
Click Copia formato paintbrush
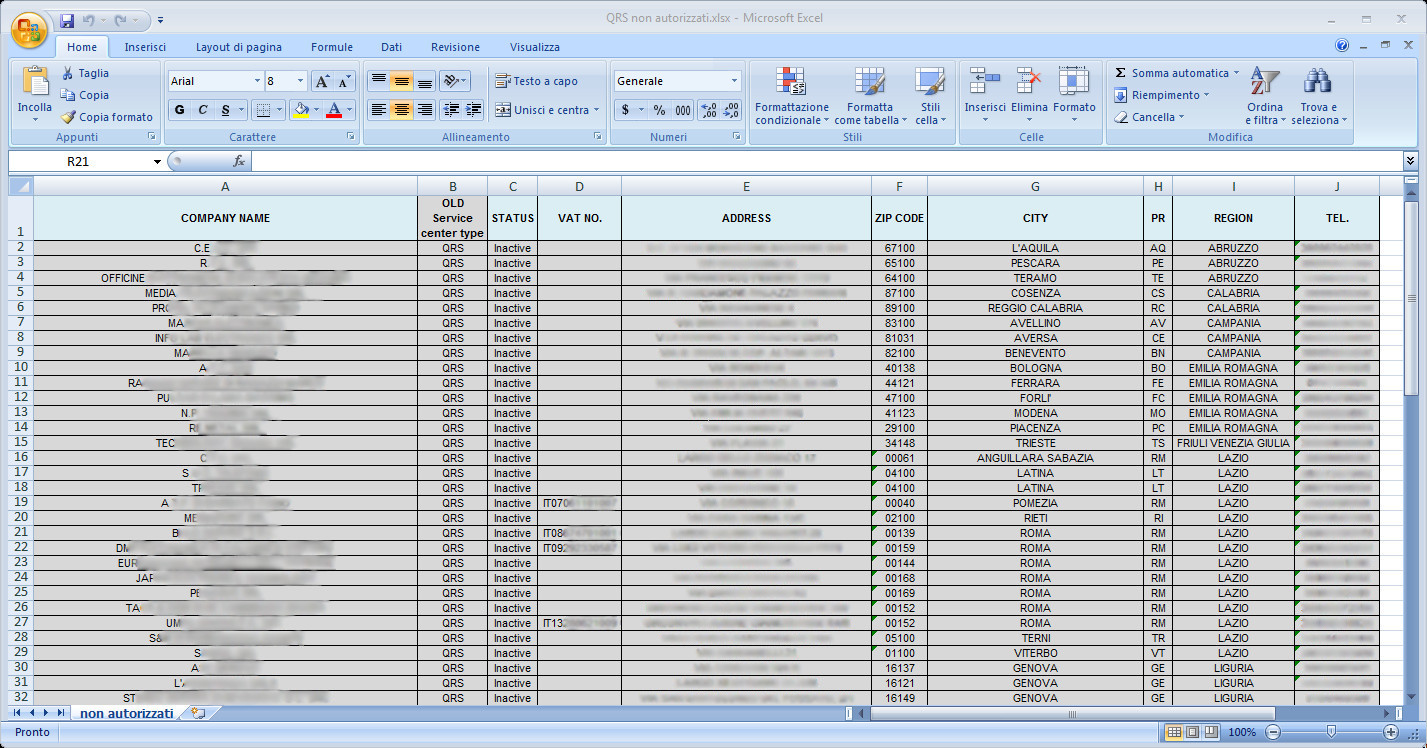click(68, 117)
